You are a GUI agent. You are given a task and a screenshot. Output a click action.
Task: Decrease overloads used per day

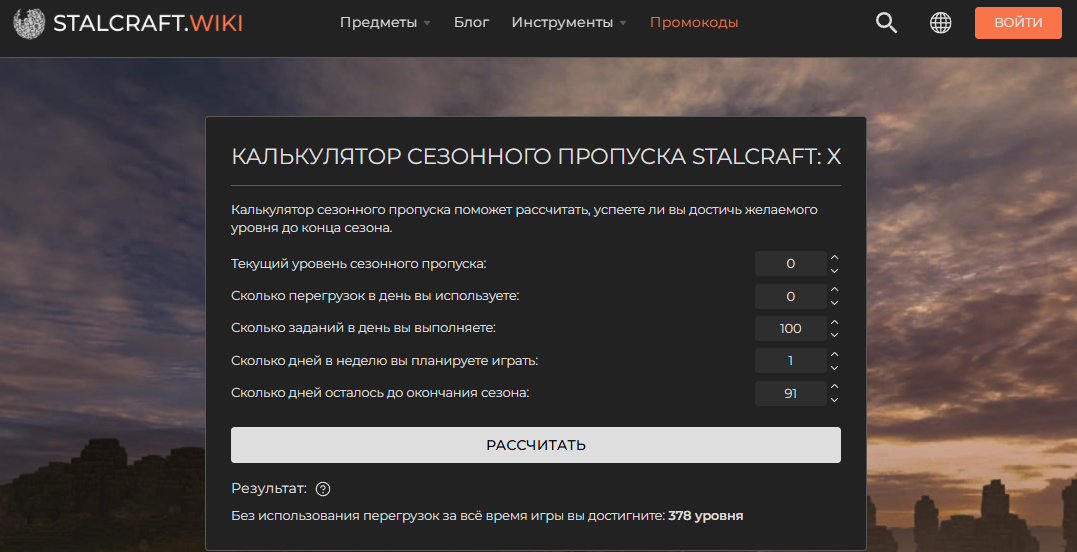[834, 303]
